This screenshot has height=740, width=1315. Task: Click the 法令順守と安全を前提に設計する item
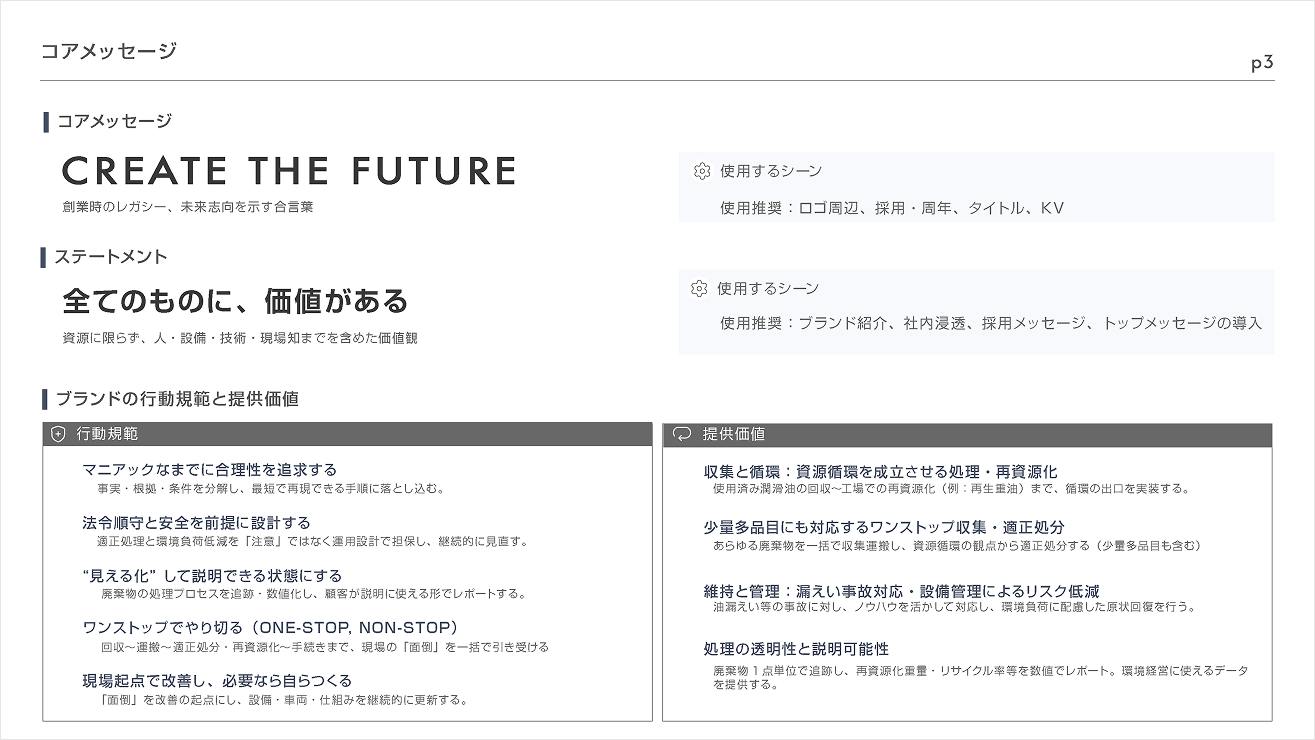[196, 522]
